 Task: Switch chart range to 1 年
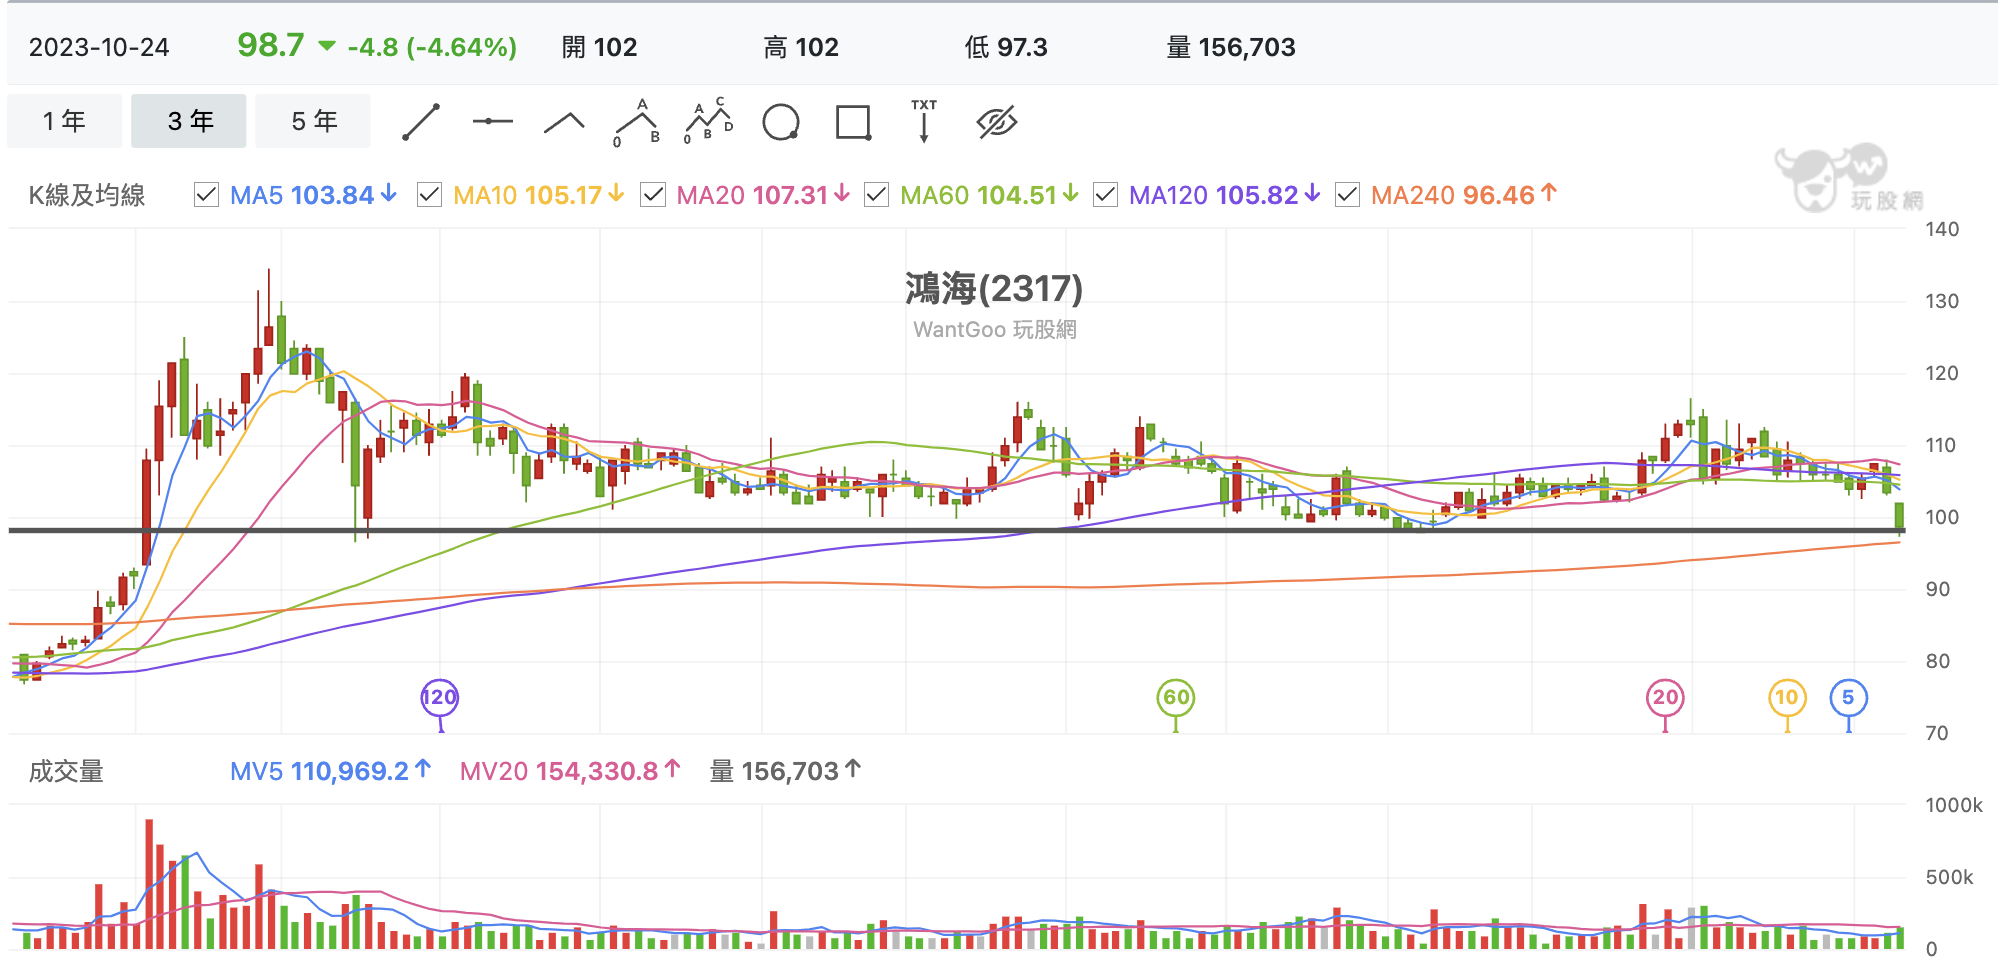pyautogui.click(x=64, y=121)
